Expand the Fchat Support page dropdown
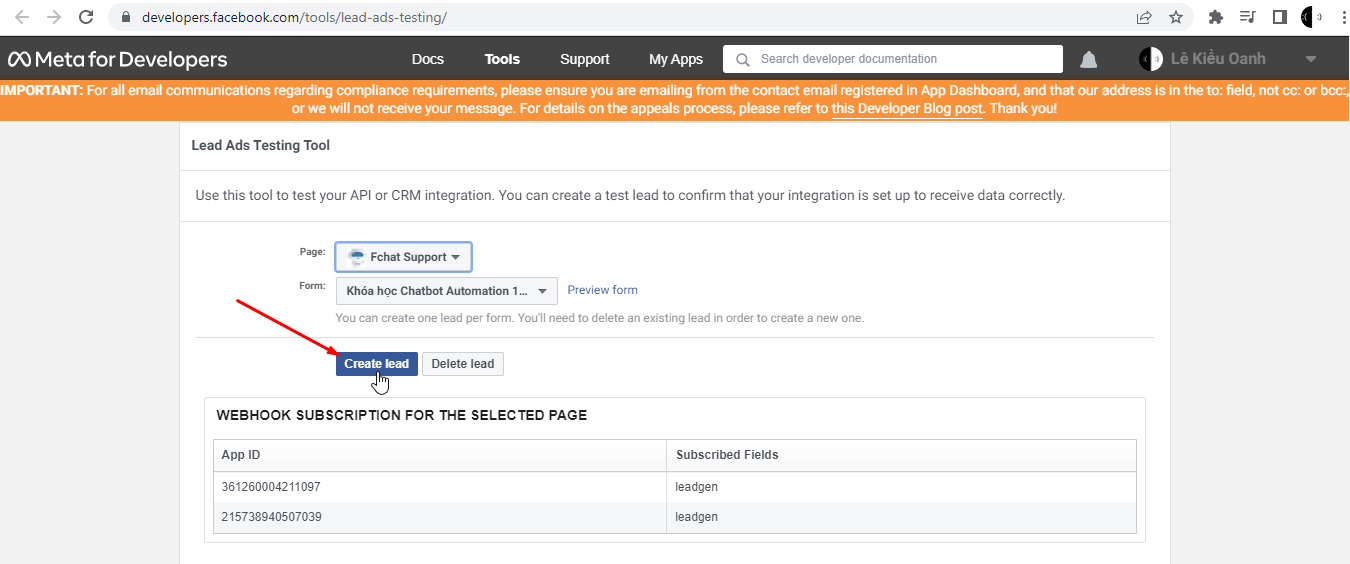 point(403,257)
